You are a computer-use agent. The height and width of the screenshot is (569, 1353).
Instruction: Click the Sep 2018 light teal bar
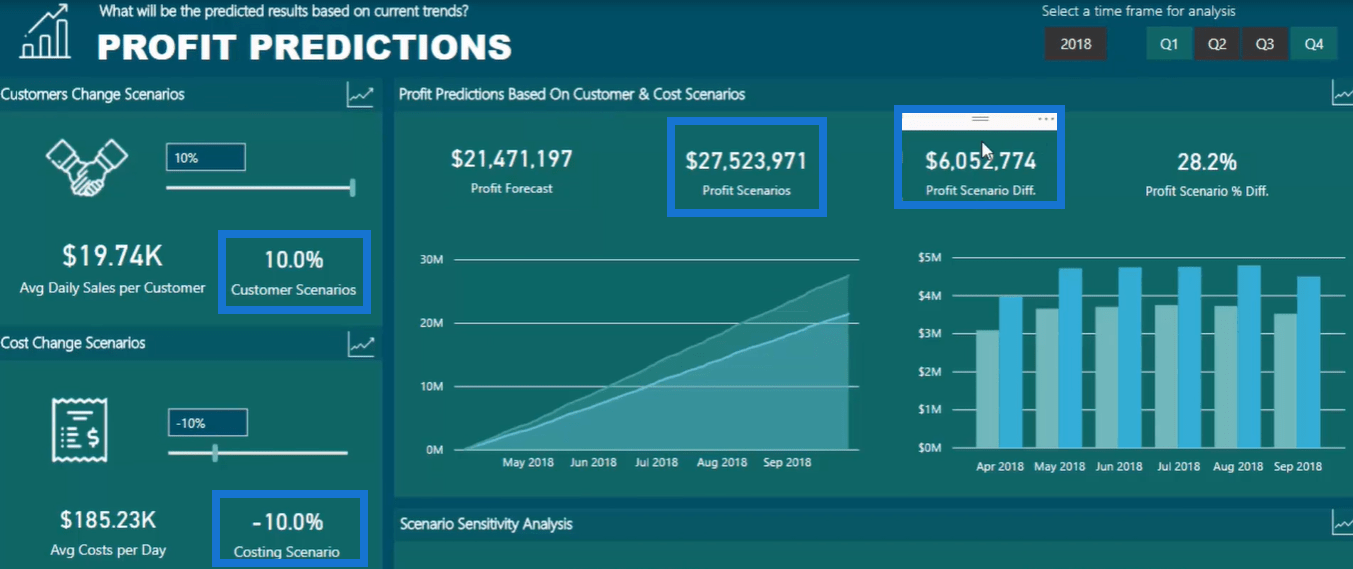[x=1285, y=381]
